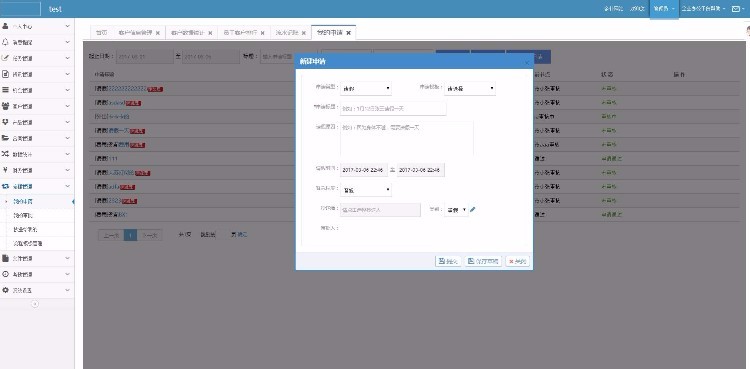Click the title input field in dialog
This screenshot has width=750, height=369.
tap(393, 108)
